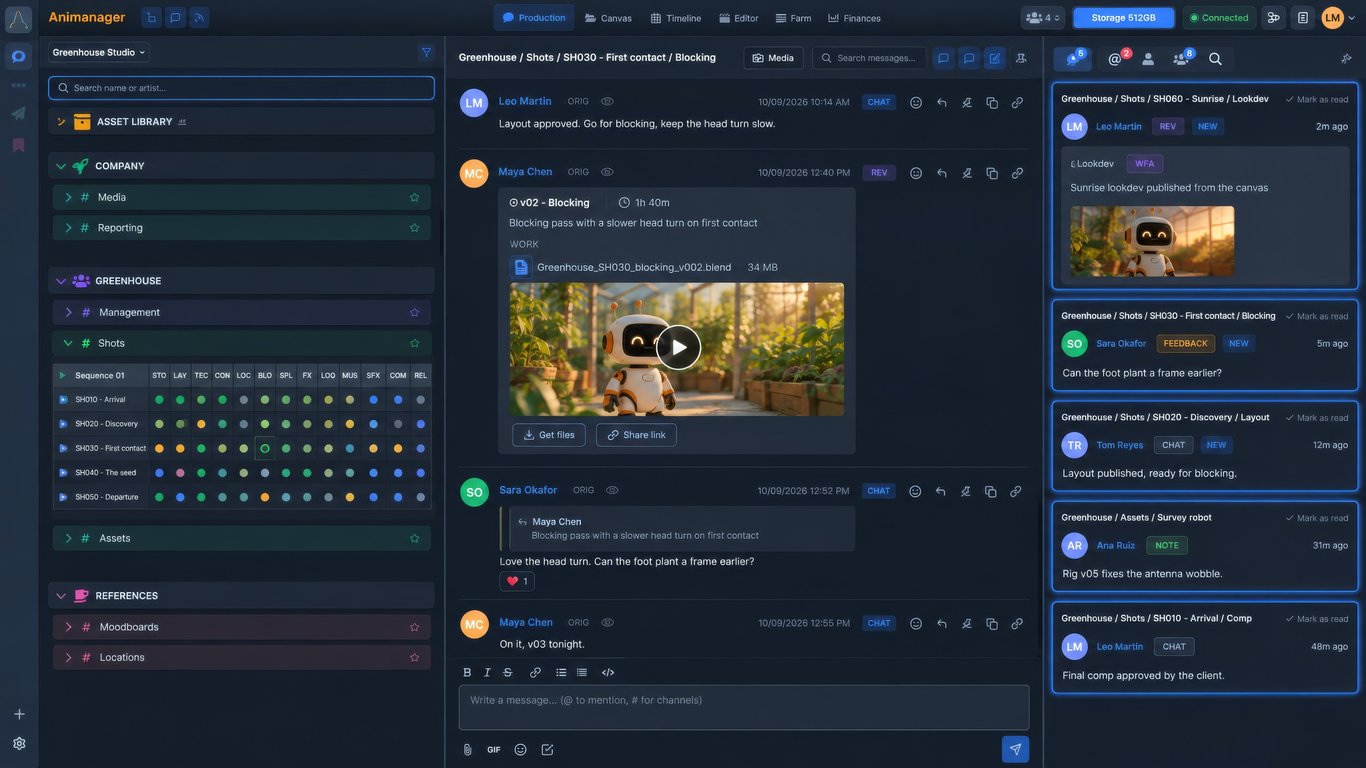The image size is (1366, 768).
Task: Click the Storage 512GB button
Action: 1123,17
